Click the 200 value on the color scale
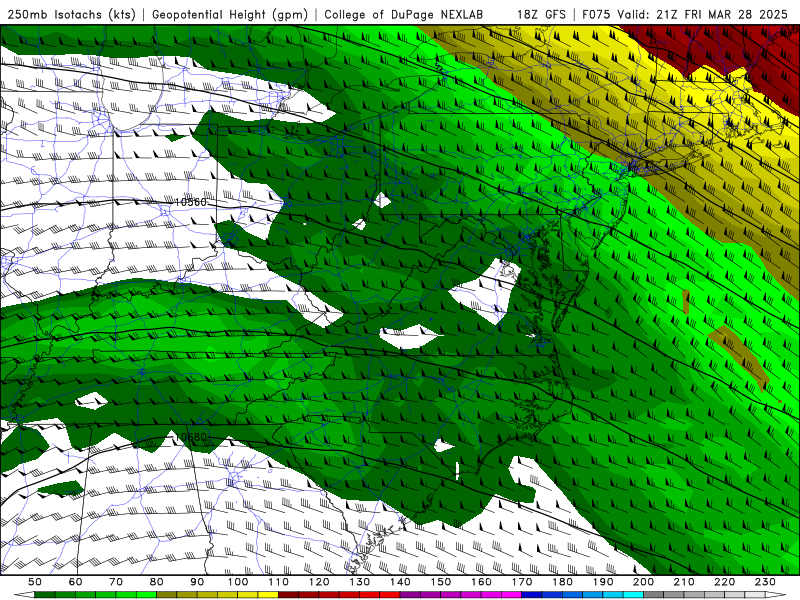 (x=644, y=582)
